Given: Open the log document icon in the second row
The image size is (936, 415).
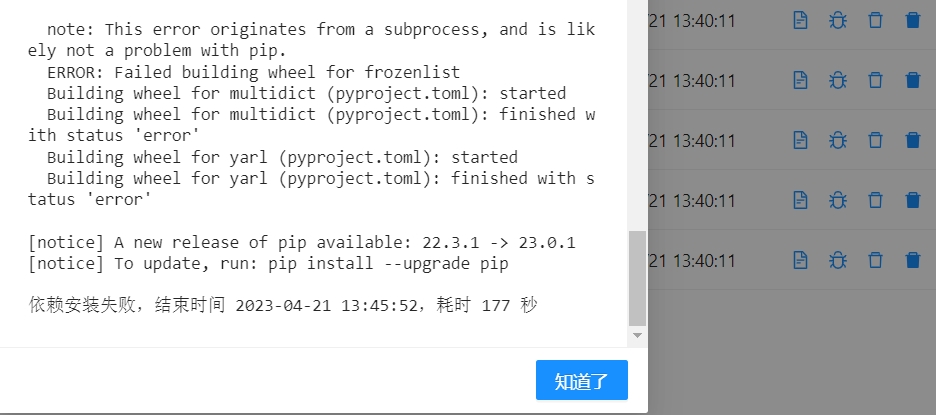Looking at the screenshot, I should [800, 80].
